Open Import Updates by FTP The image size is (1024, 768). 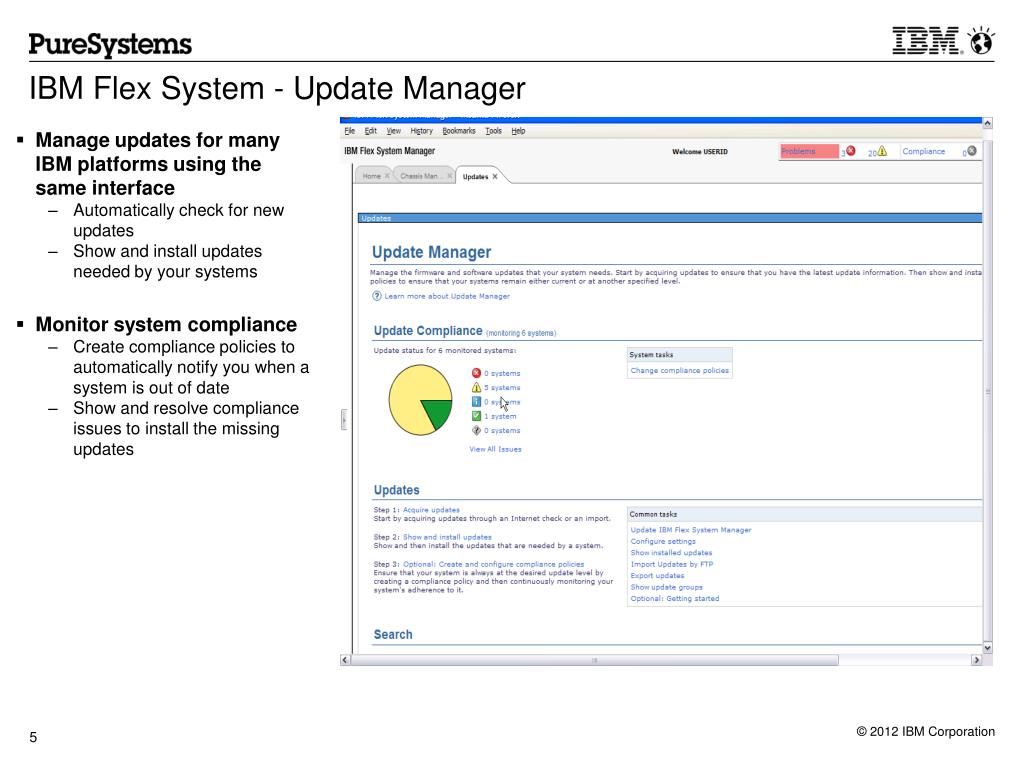[672, 564]
